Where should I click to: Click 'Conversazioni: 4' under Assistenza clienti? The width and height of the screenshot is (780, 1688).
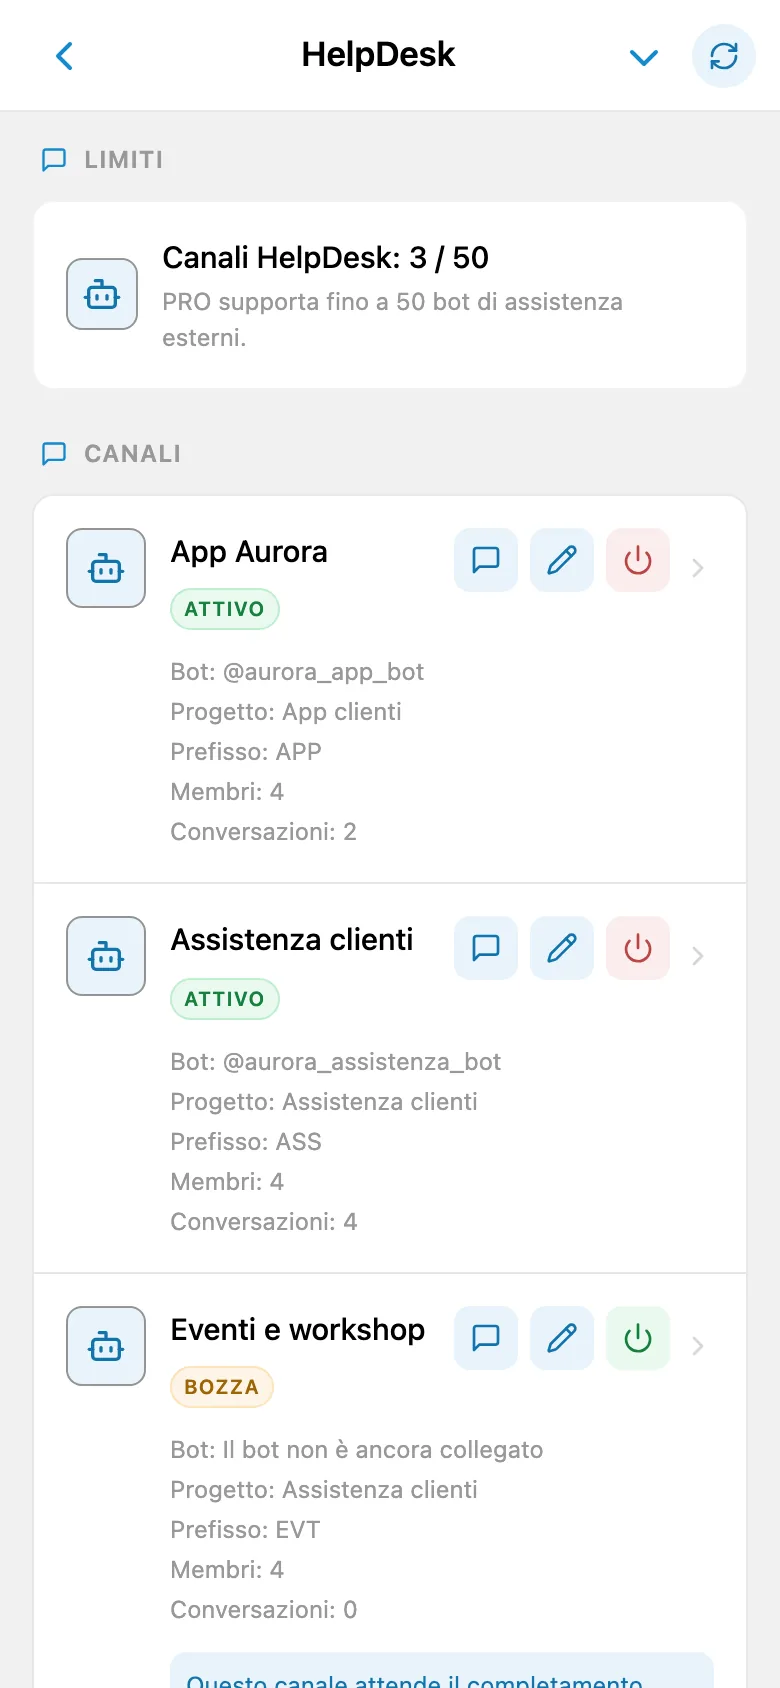tap(264, 1222)
